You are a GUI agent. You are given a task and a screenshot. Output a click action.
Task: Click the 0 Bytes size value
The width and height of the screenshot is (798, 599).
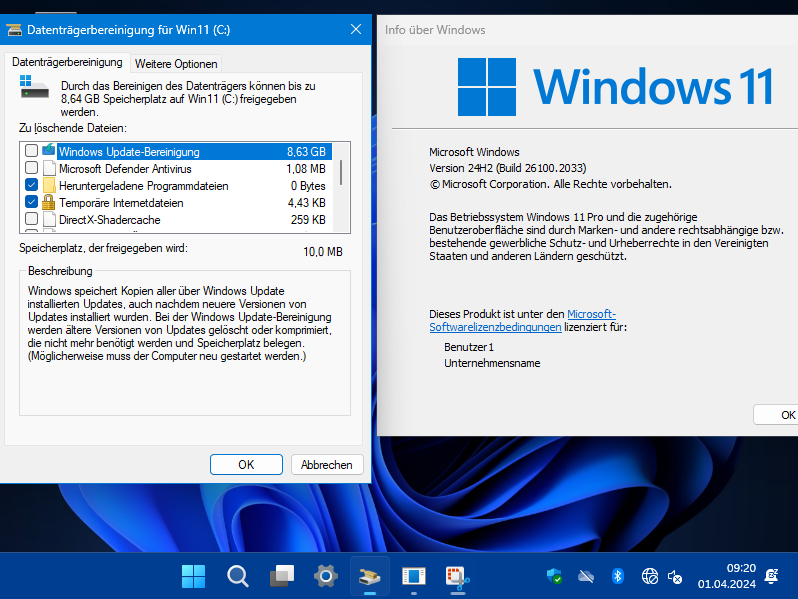[308, 186]
